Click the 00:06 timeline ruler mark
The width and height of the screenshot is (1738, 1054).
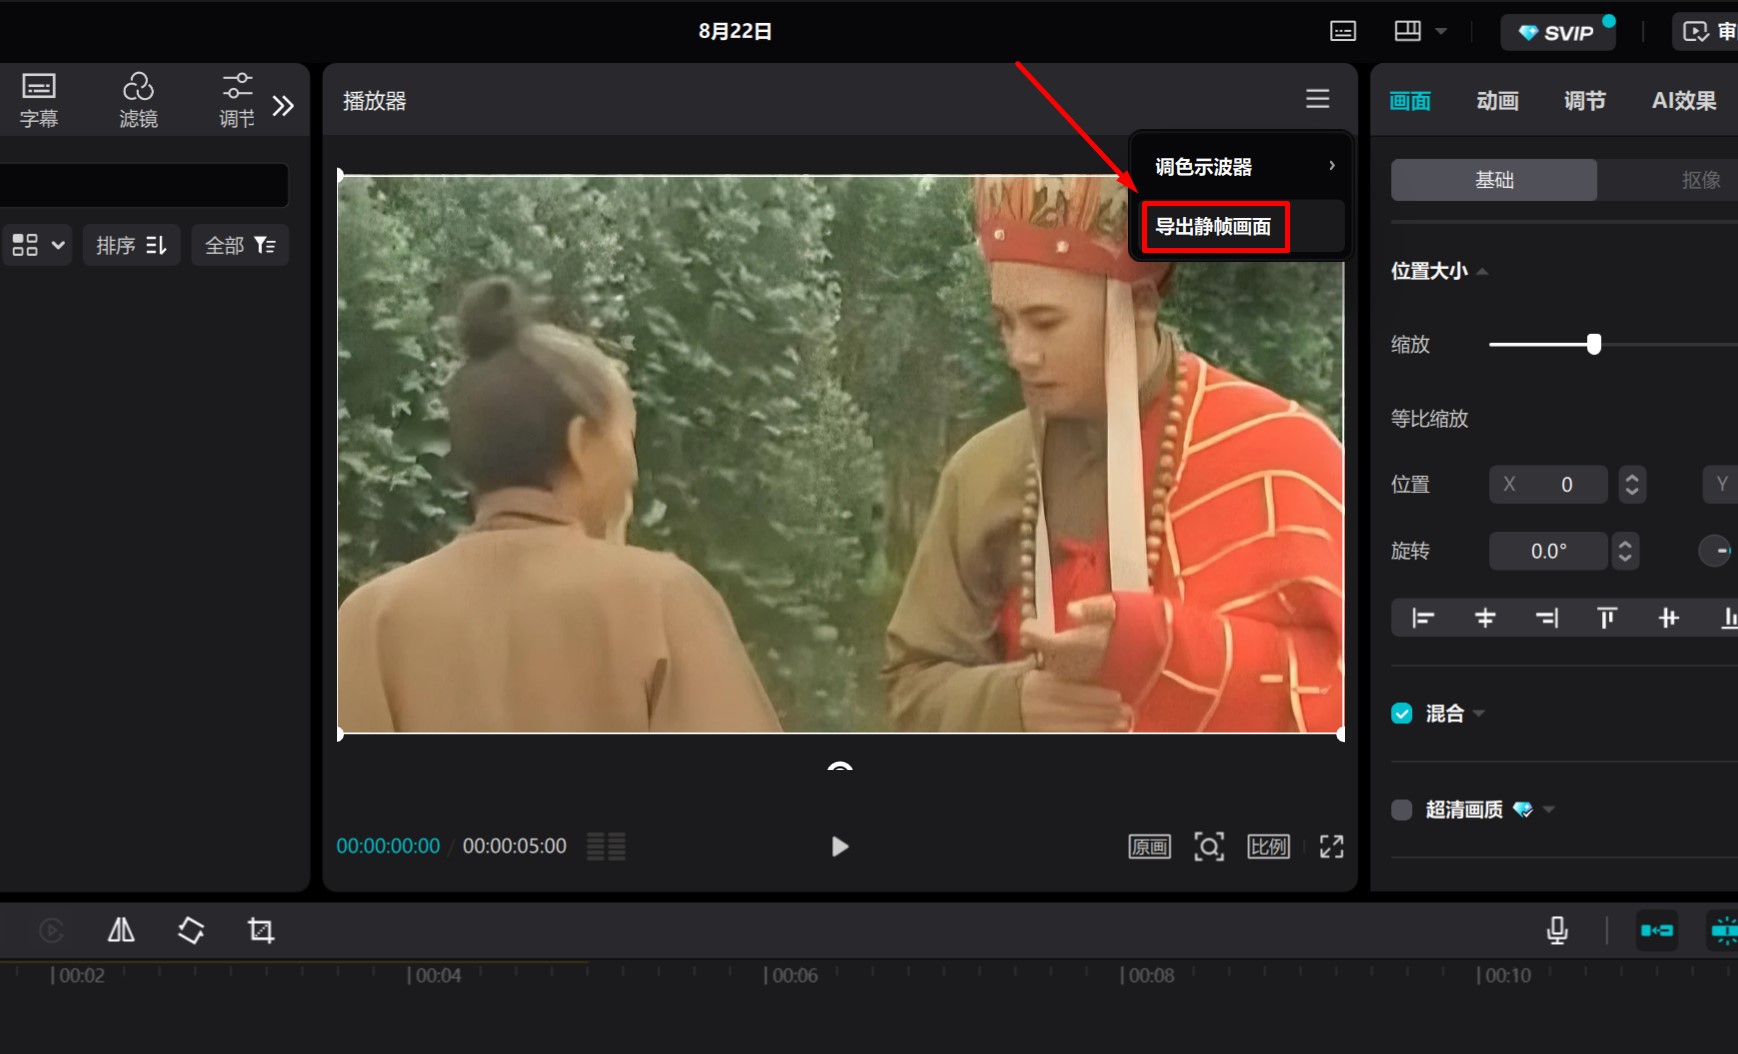791,975
